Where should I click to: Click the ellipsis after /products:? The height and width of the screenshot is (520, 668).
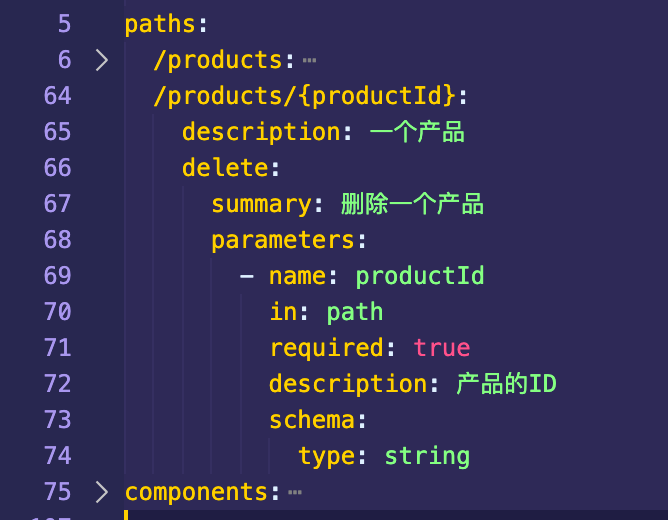pyautogui.click(x=308, y=61)
